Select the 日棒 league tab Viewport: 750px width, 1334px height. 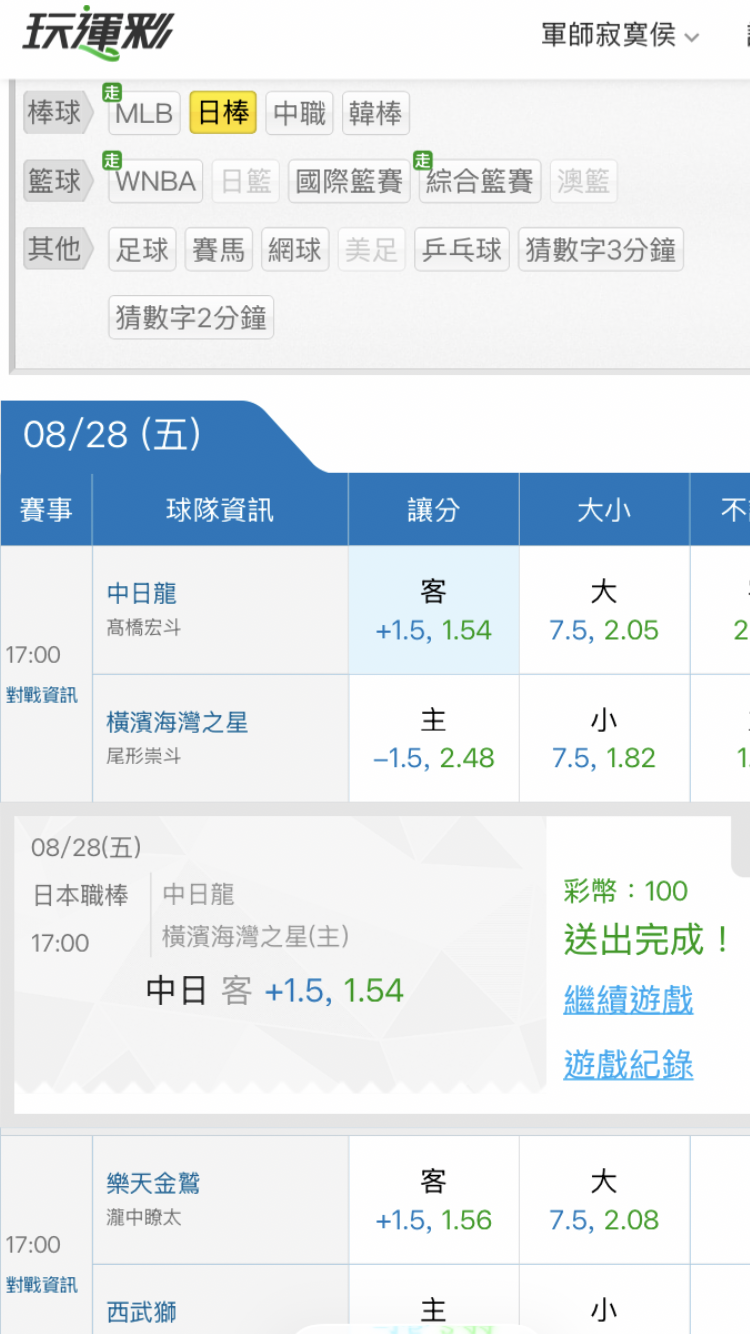223,113
